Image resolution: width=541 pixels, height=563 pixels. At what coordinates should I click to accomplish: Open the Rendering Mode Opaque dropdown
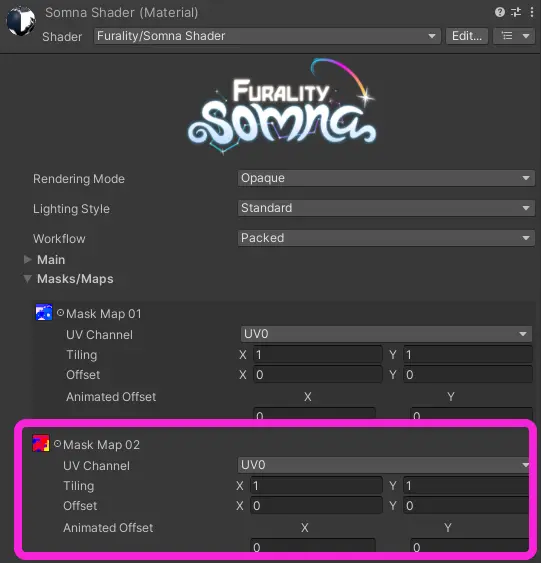(x=386, y=178)
